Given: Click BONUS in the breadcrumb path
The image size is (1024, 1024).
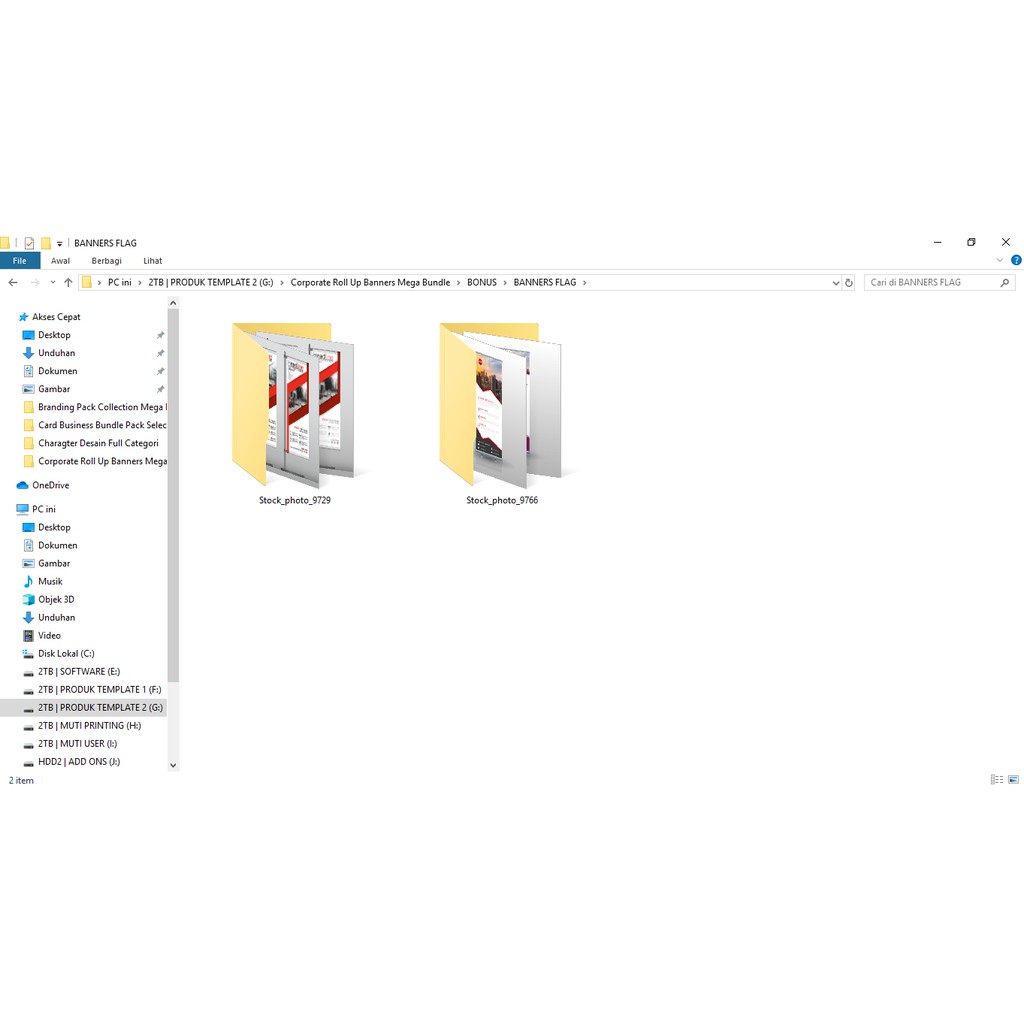Looking at the screenshot, I should (x=481, y=283).
